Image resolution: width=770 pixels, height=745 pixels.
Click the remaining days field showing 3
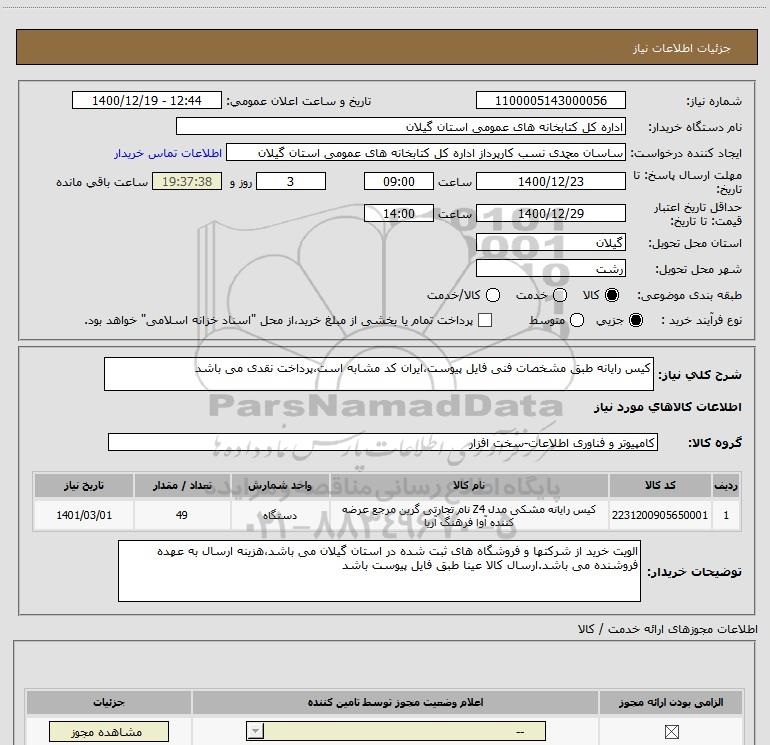pyautogui.click(x=291, y=181)
